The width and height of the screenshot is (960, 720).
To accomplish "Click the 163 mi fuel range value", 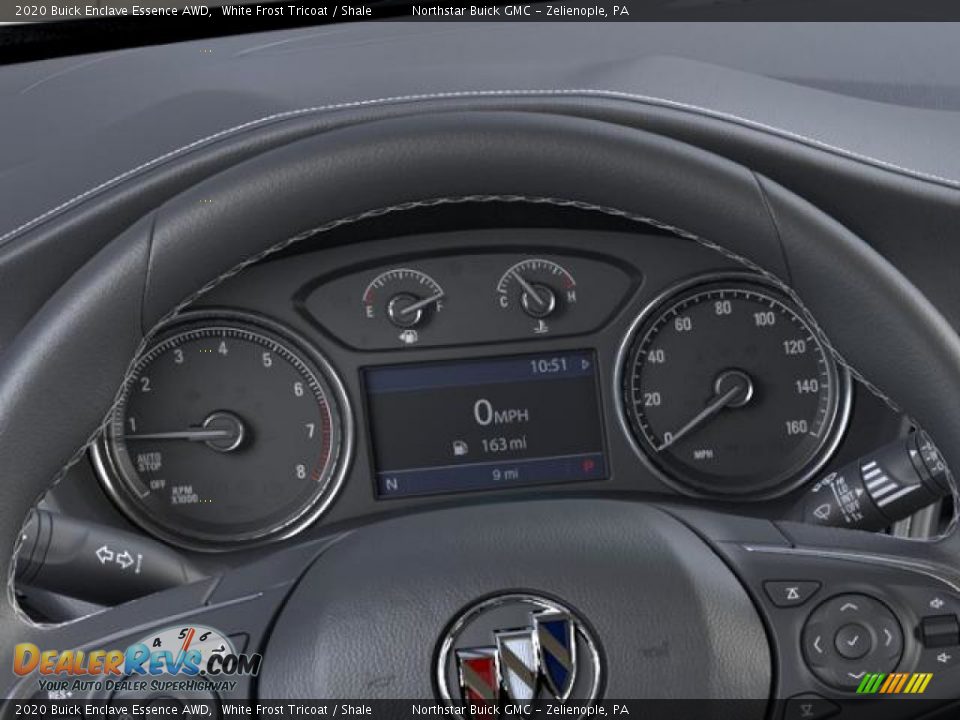I will pyautogui.click(x=503, y=444).
